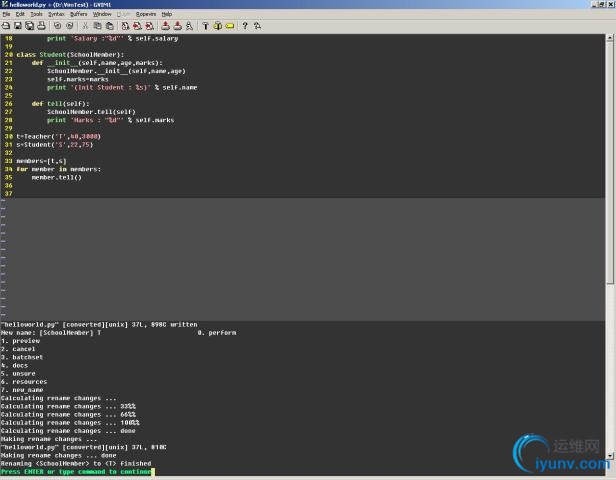The height and width of the screenshot is (480, 616).
Task: Open the Syntax menu
Action: [56, 14]
